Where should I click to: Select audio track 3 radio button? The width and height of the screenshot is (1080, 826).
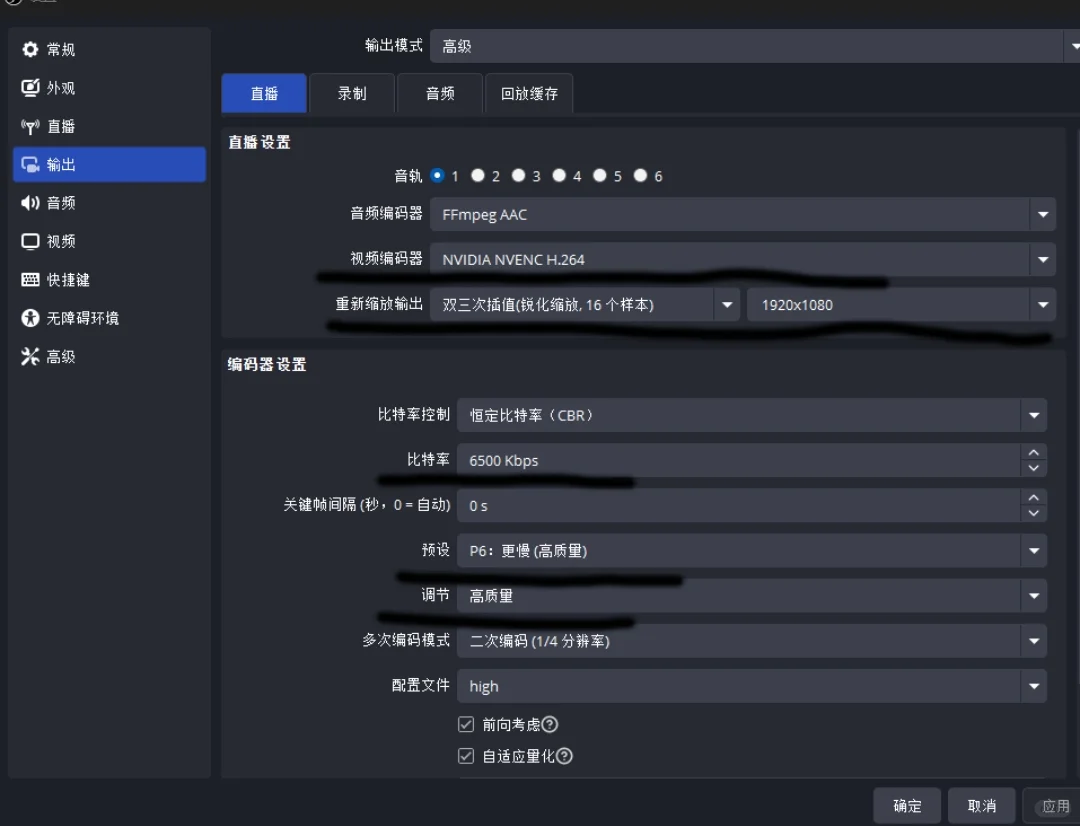519,174
